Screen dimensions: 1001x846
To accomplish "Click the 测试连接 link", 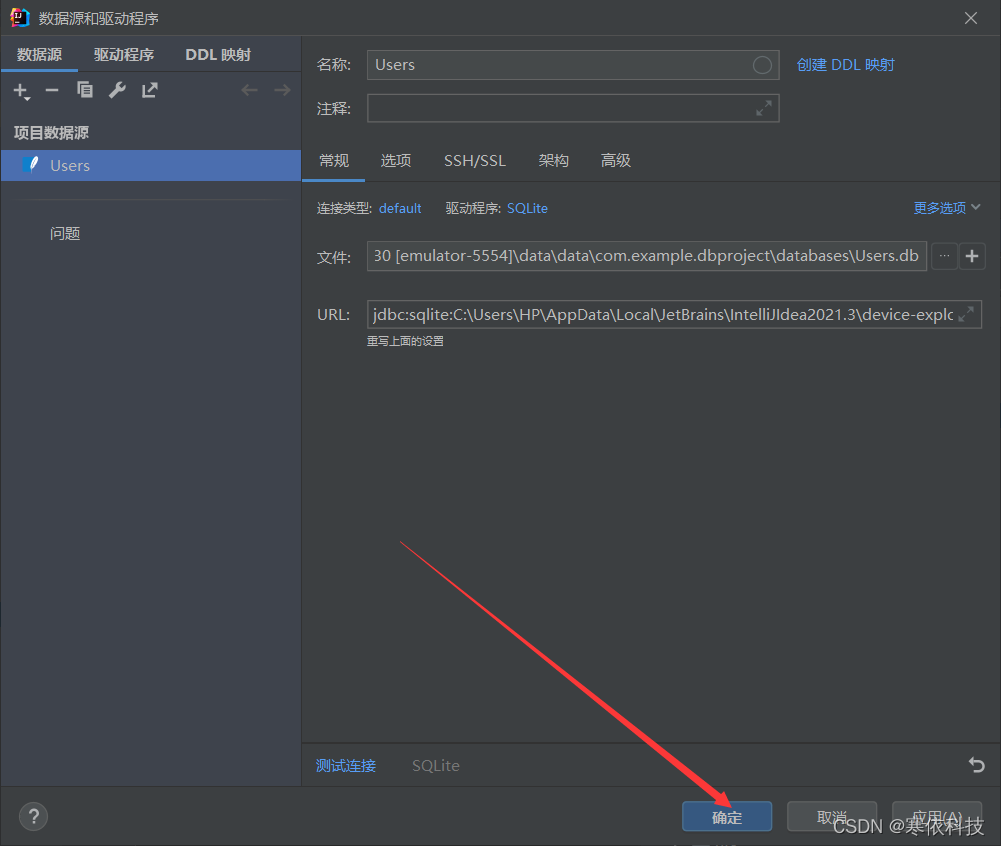I will click(x=346, y=766).
